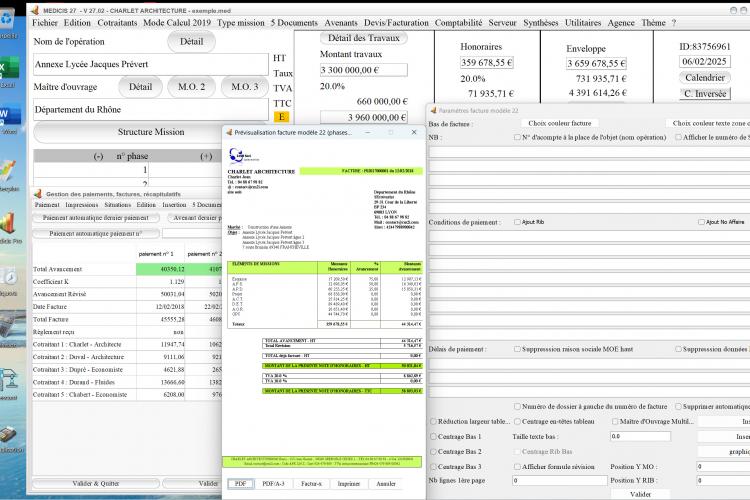Click the minus (-) phase control
Screen dimensions: 750x500
coord(99,156)
